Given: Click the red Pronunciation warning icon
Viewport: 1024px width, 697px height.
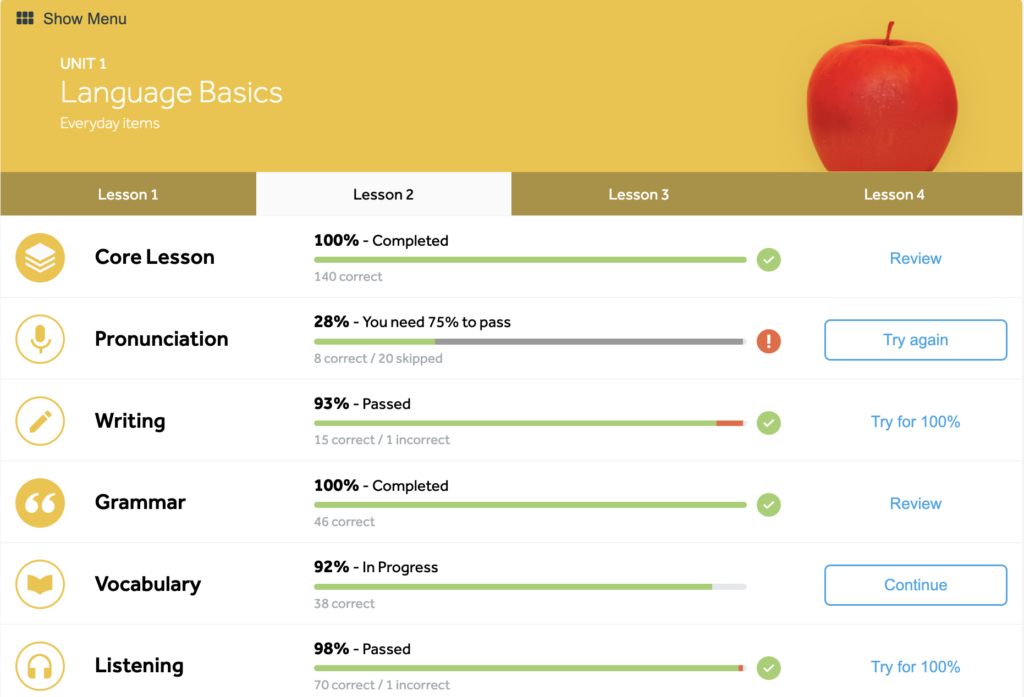Looking at the screenshot, I should tap(768, 341).
